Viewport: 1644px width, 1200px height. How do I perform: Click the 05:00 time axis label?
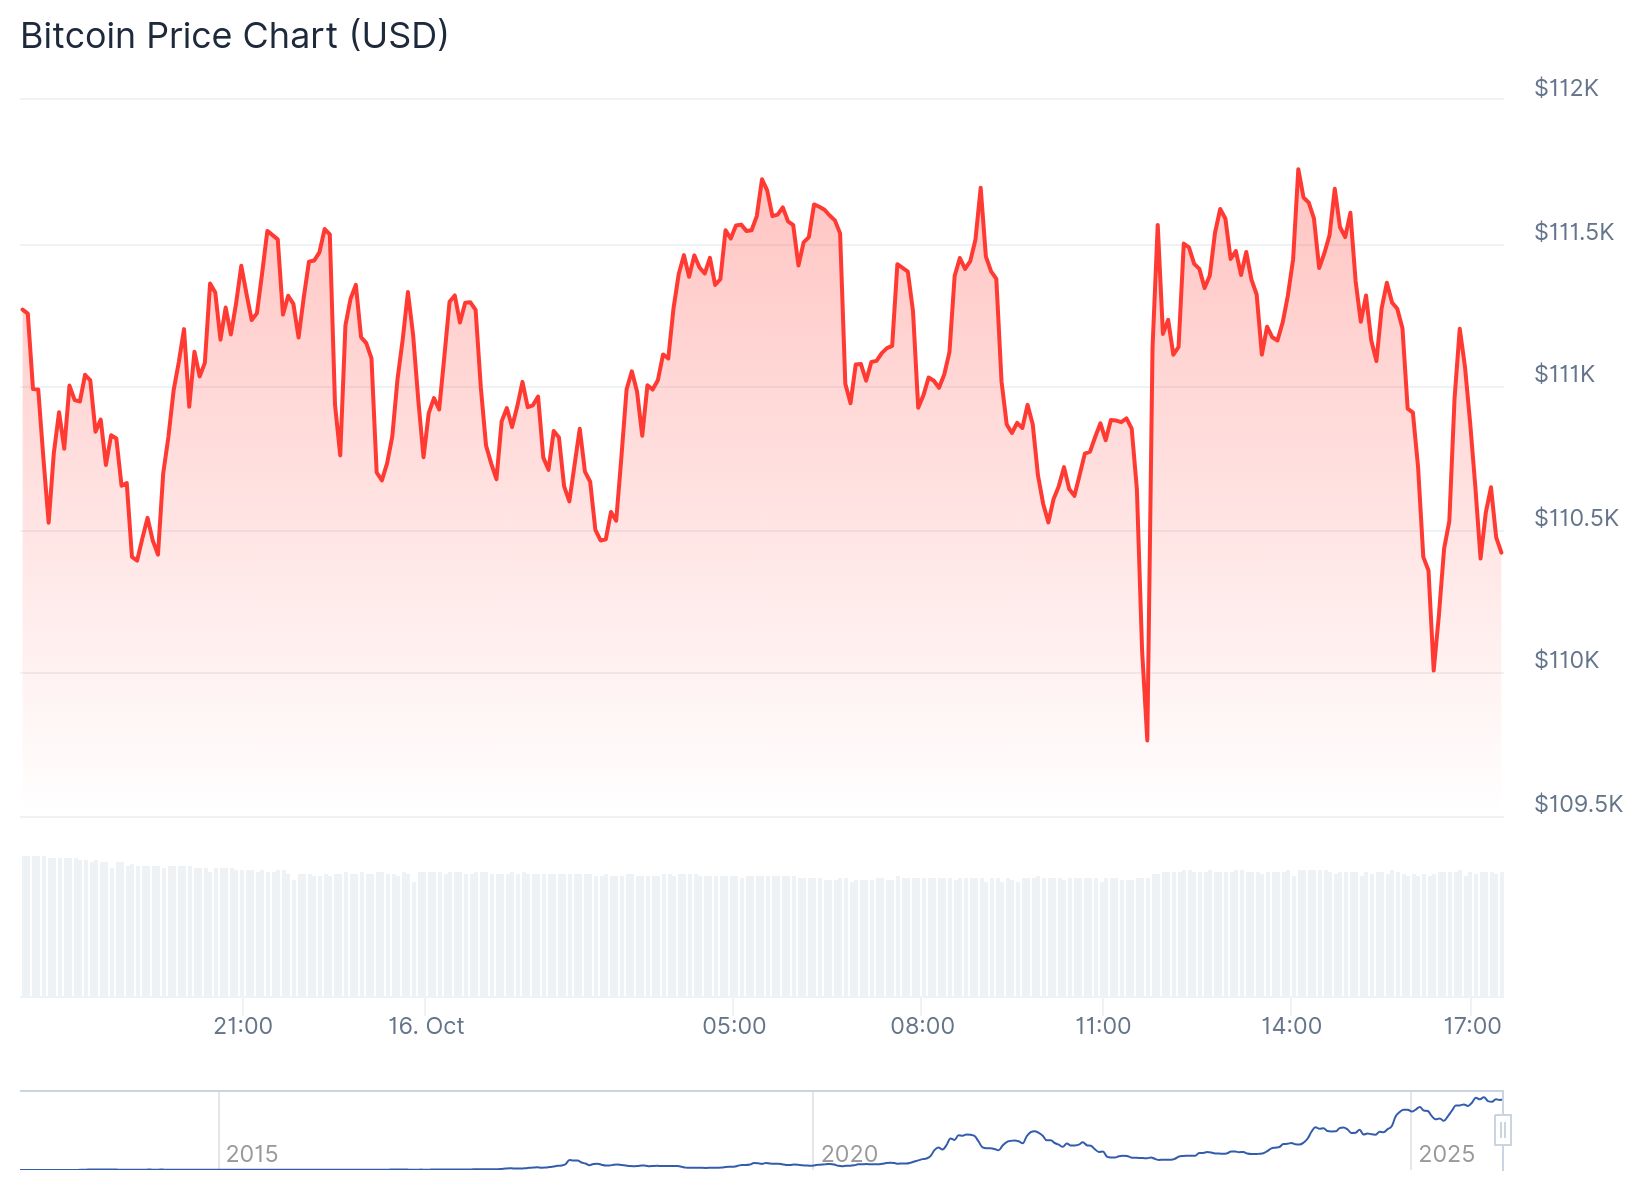click(734, 1026)
